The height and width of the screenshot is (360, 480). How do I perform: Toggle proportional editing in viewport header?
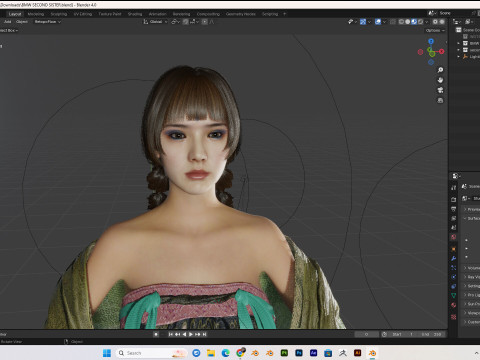[x=204, y=22]
